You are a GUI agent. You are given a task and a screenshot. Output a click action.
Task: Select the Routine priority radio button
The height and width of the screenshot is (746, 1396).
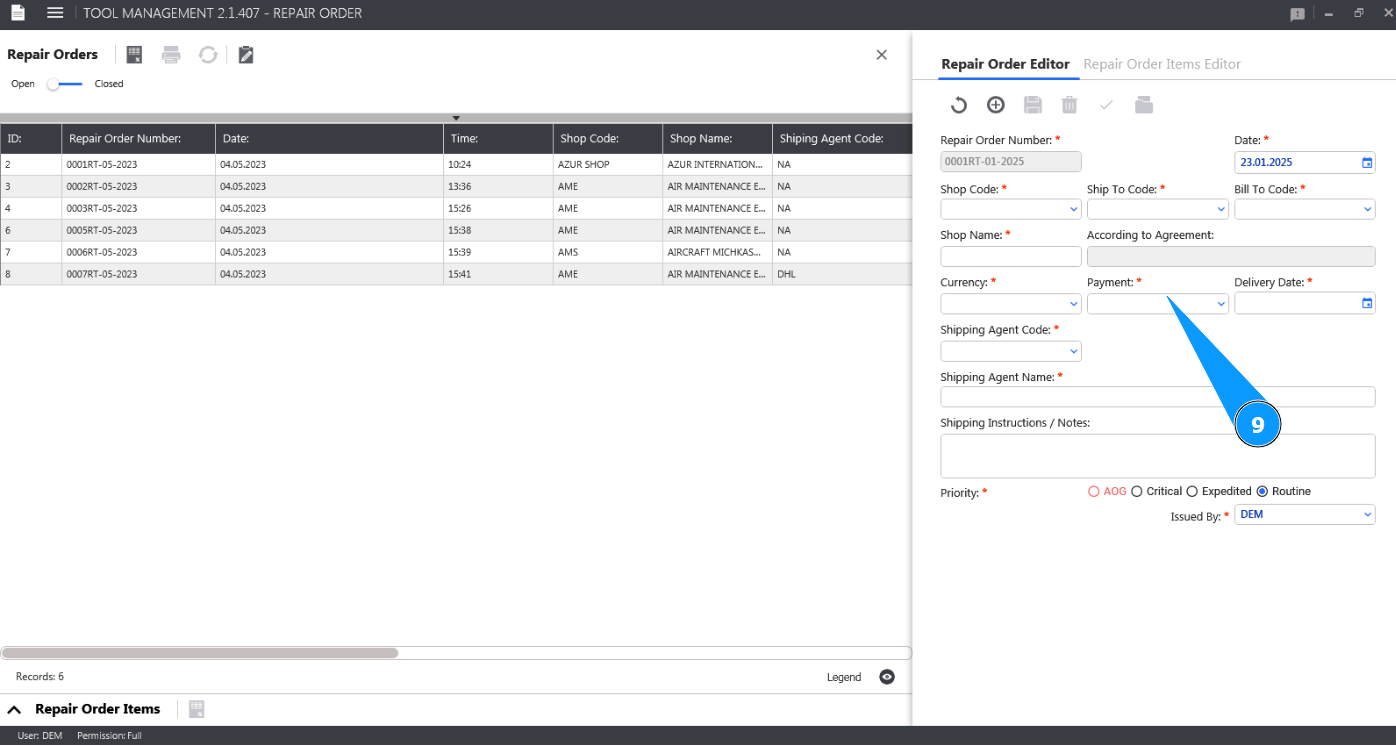coord(1262,491)
